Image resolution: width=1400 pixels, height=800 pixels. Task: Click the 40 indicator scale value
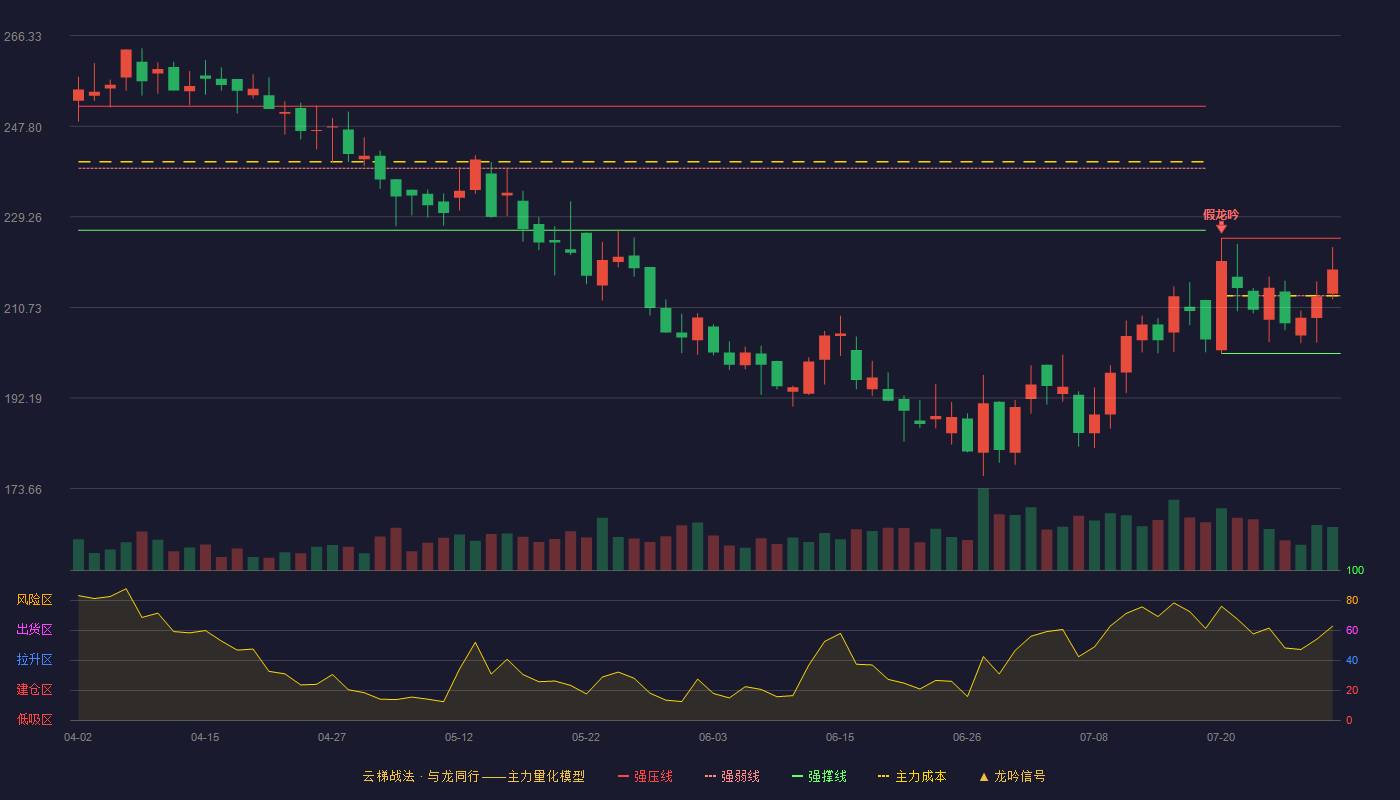[x=1352, y=660]
